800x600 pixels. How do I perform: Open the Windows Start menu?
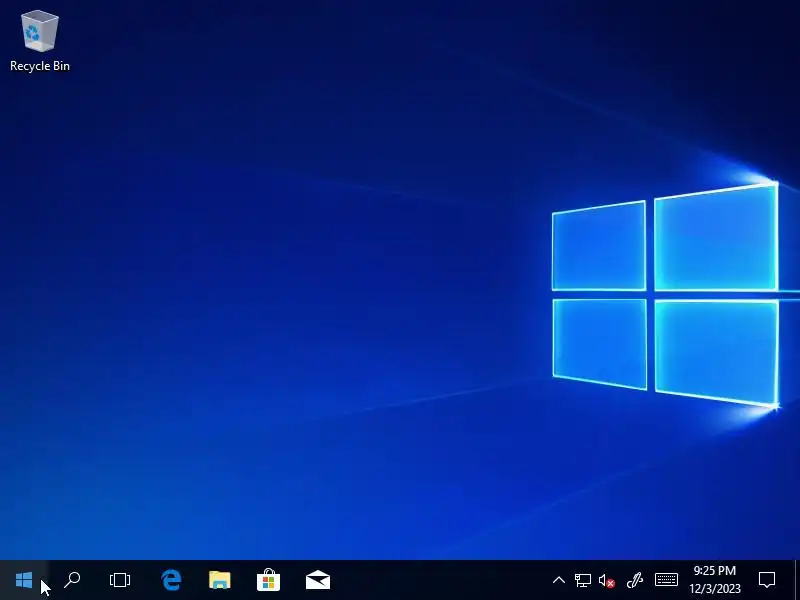click(x=23, y=580)
